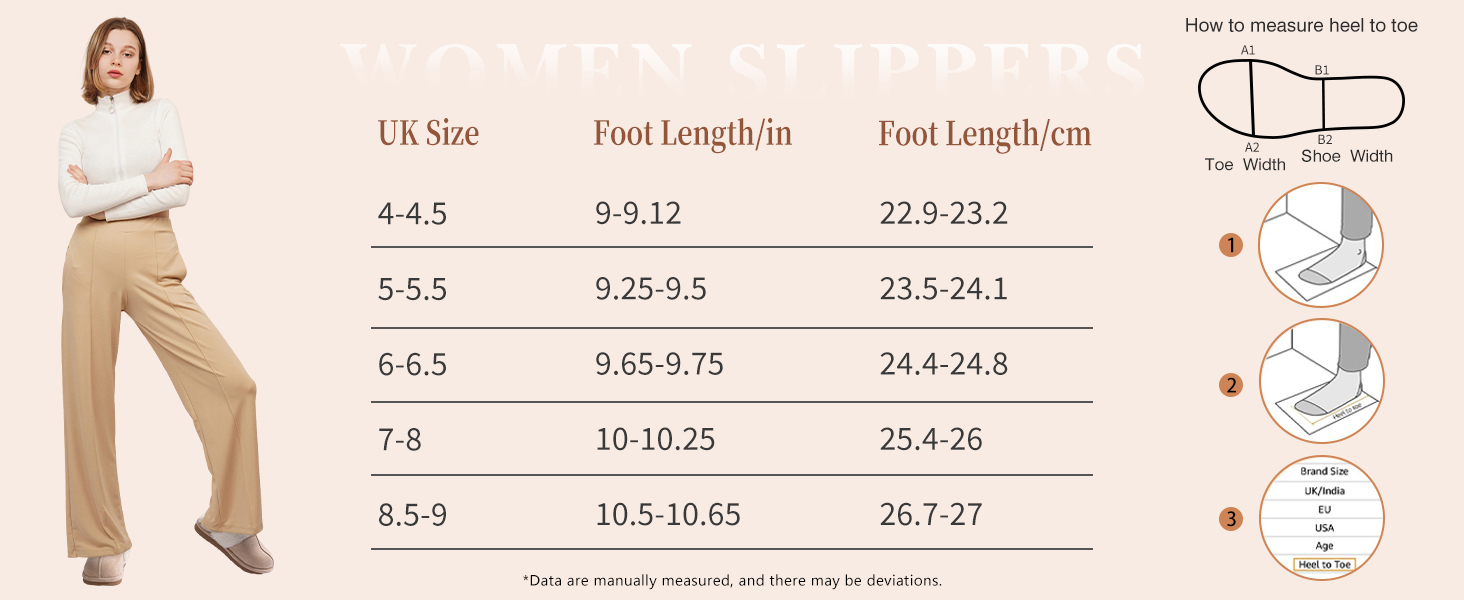Click the Foot Length/cm column header
Image resolution: width=1464 pixels, height=600 pixels.
[x=984, y=134]
